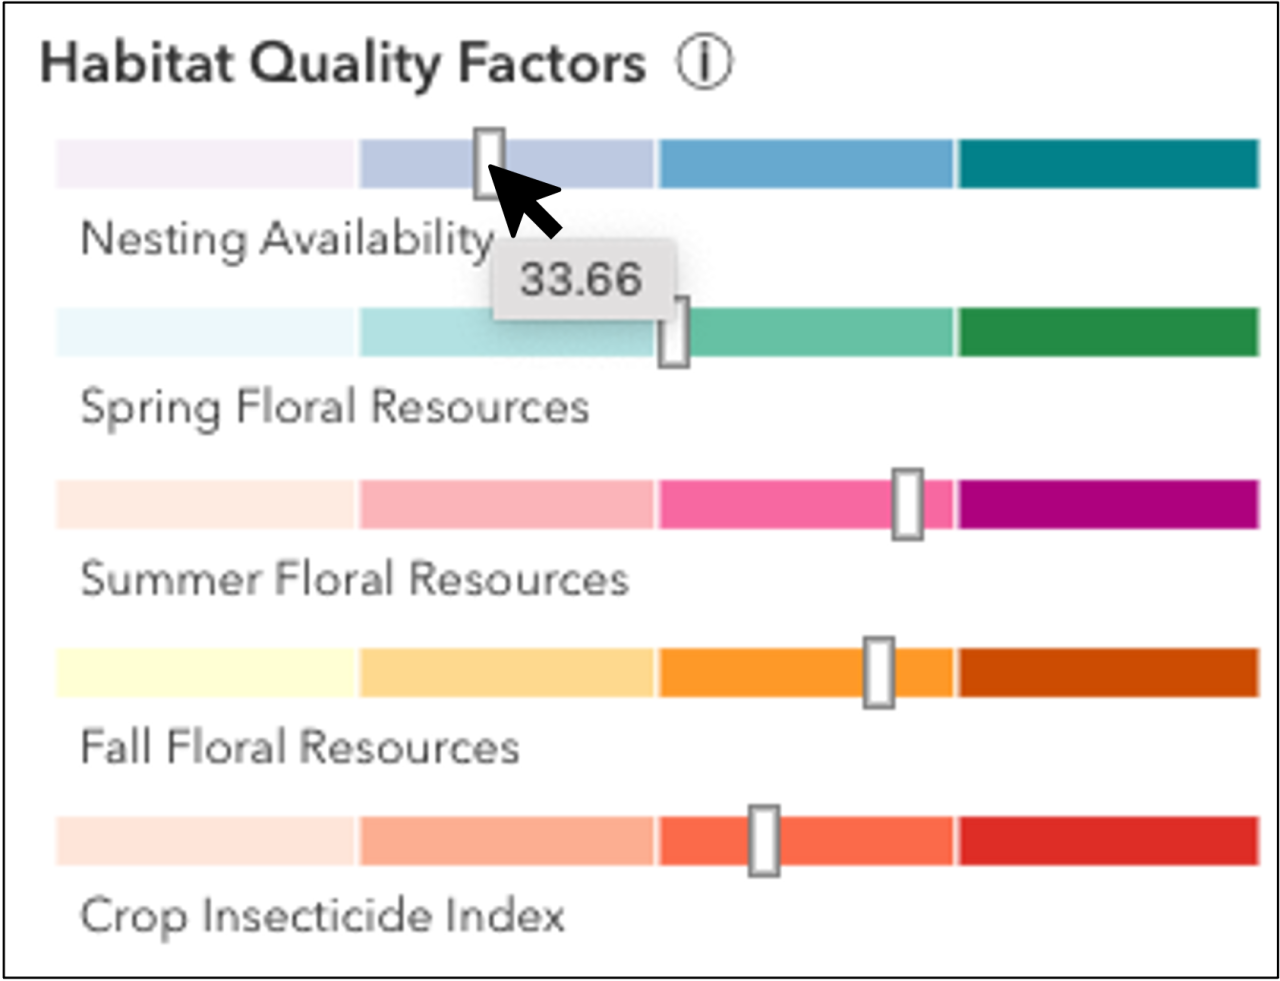Click the Fall Floral Resources slider handle
Screen dimensions: 1280x981
click(x=878, y=672)
